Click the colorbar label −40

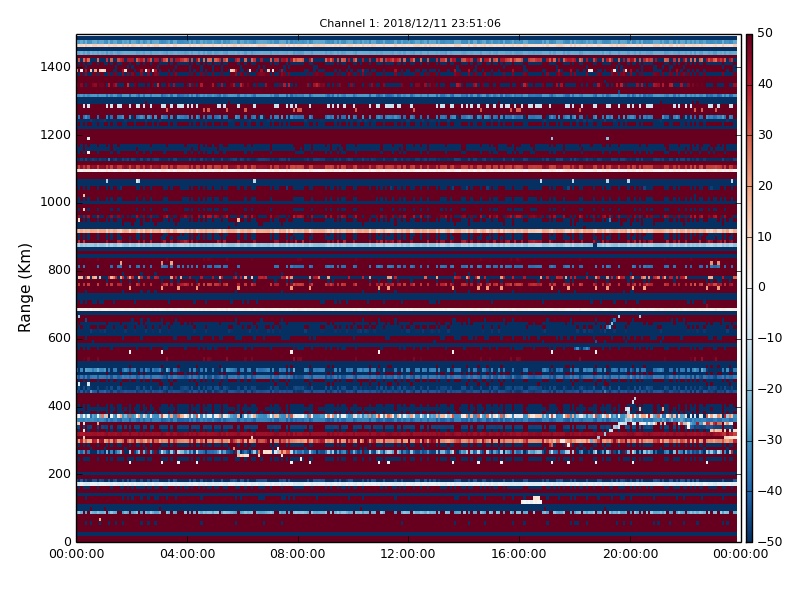pyautogui.click(x=769, y=491)
